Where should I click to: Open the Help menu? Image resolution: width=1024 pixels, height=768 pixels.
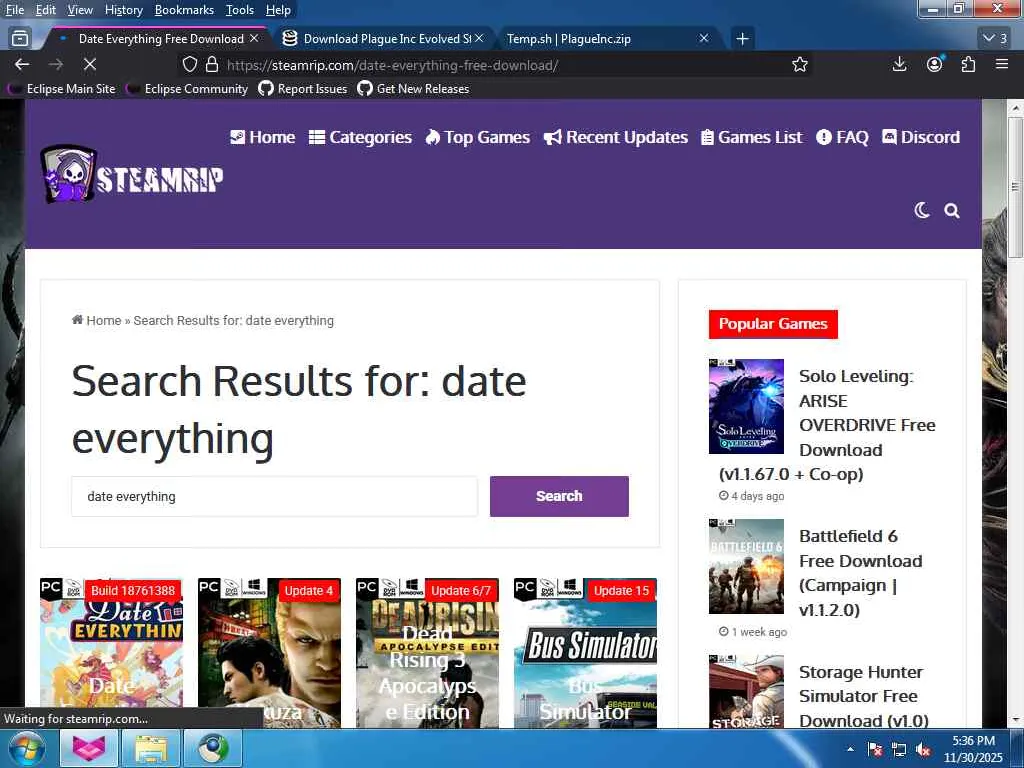click(x=278, y=10)
